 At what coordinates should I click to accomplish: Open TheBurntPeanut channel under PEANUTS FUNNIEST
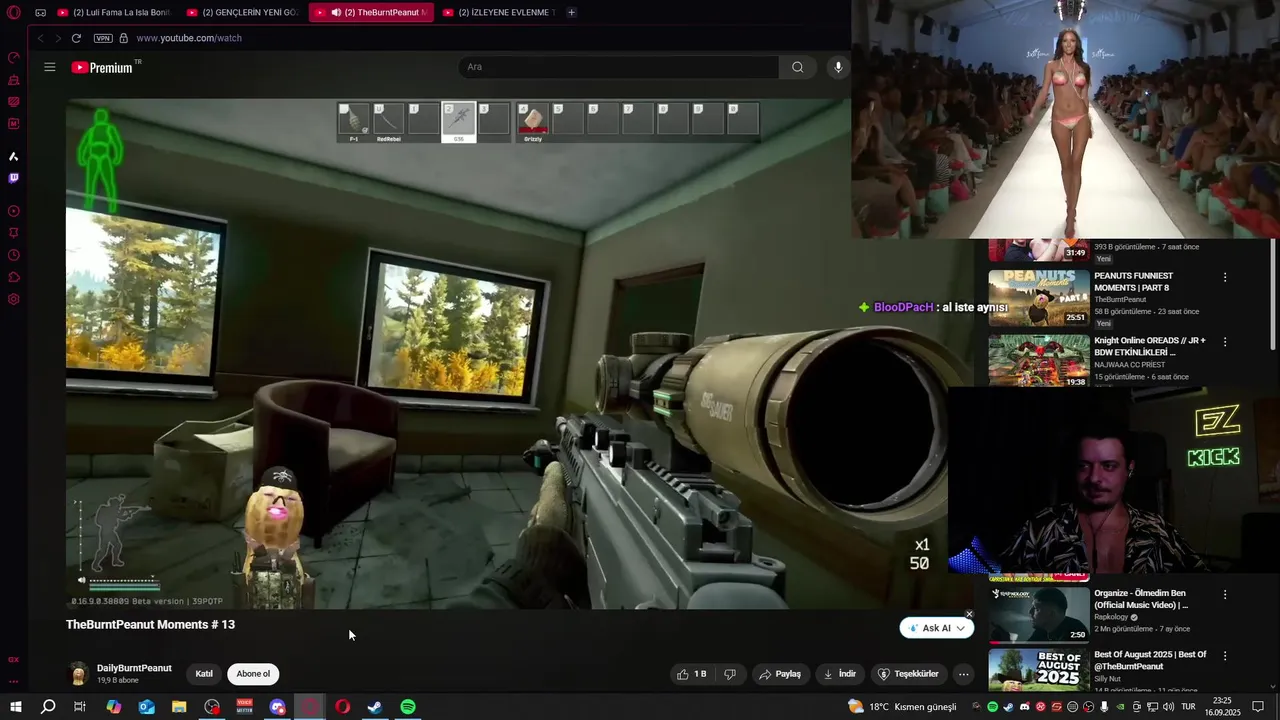[x=1120, y=299]
